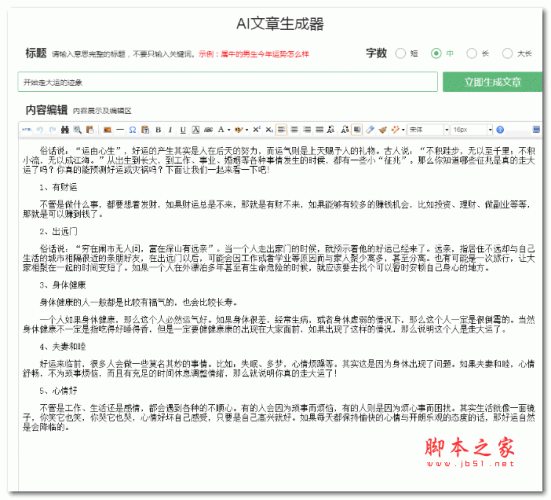
Task: Clear formatting with the eraser tool
Action: point(370,130)
